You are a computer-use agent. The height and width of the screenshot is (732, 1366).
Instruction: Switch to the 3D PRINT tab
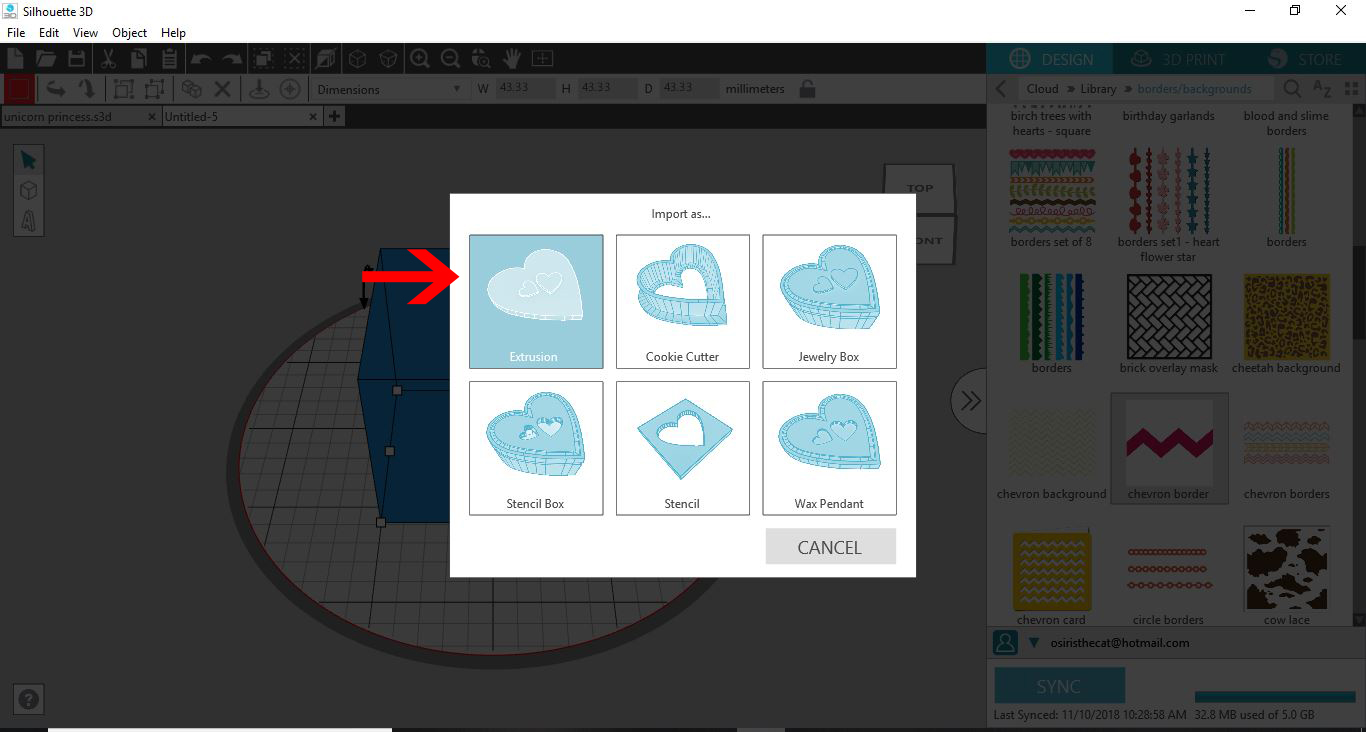click(x=1177, y=59)
